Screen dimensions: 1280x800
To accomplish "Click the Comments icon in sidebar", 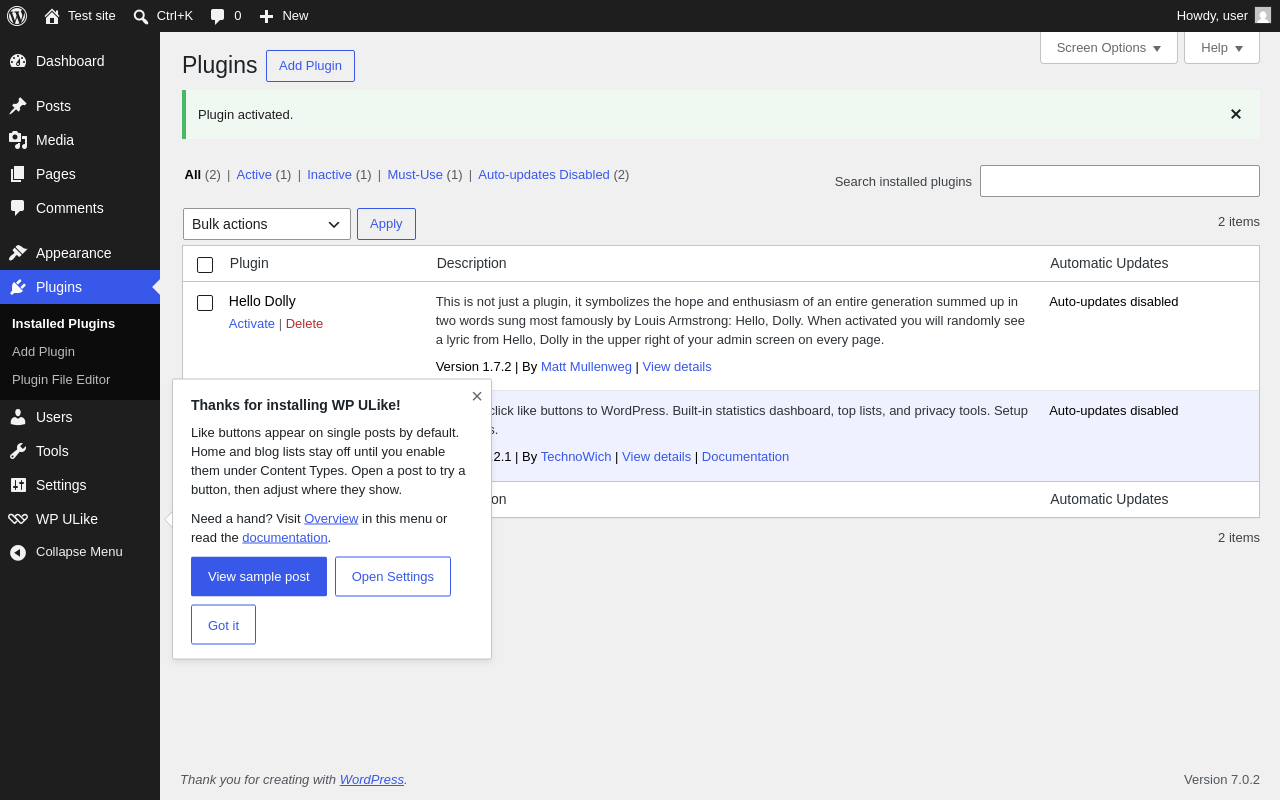I will point(18,208).
